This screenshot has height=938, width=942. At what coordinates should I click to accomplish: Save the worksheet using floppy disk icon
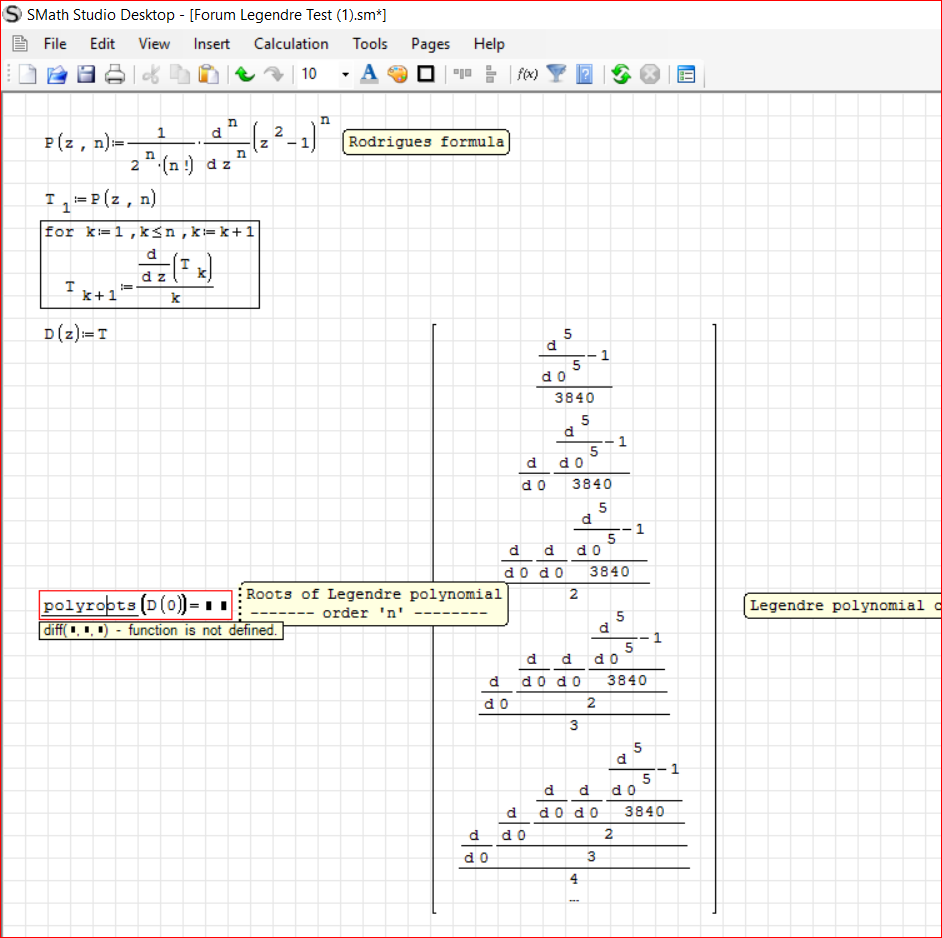86,74
